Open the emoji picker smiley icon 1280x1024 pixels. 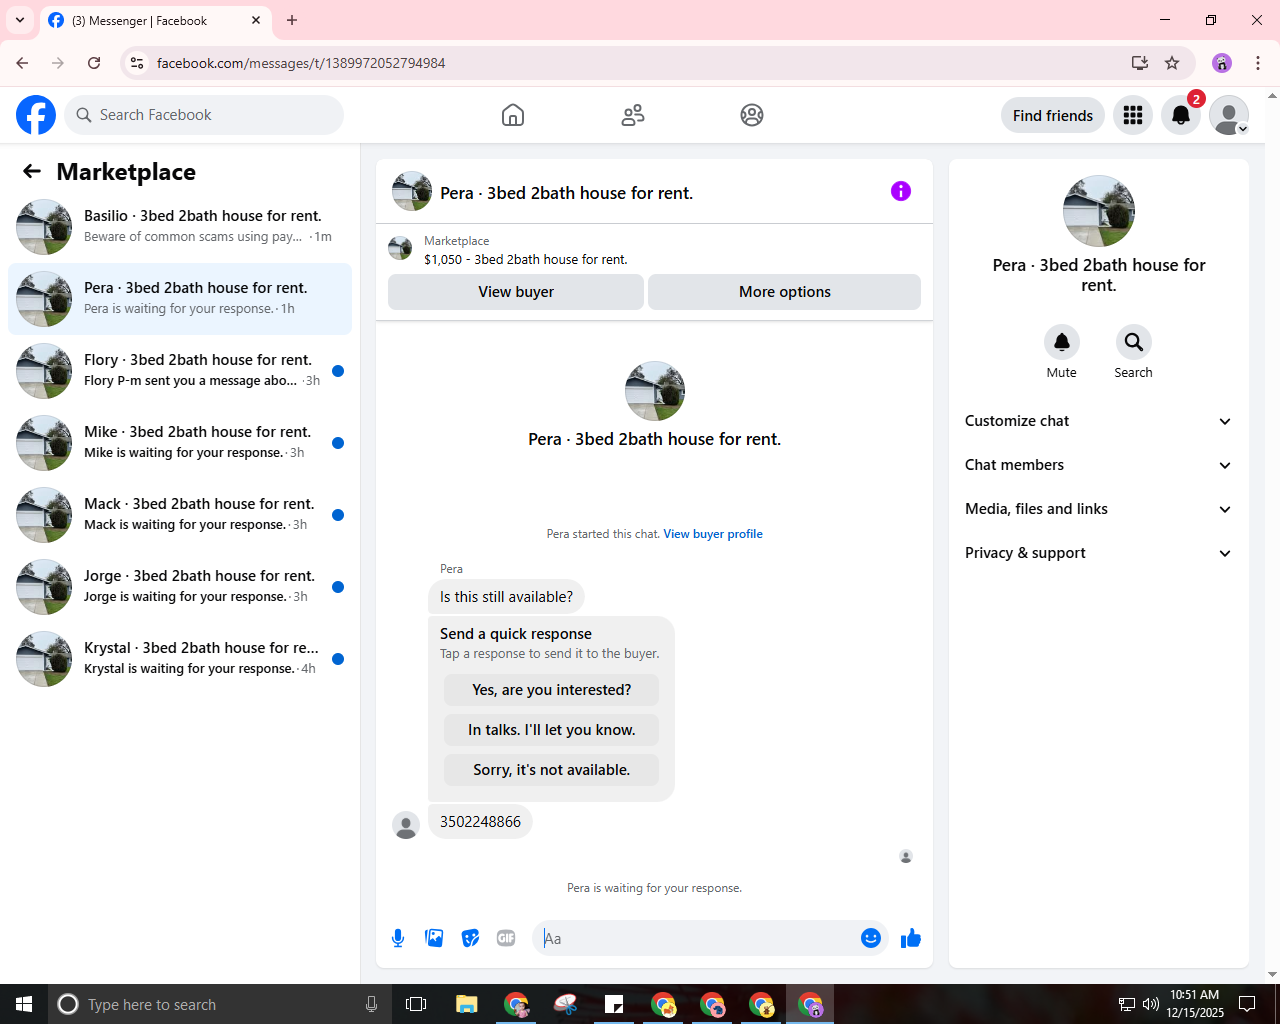tap(871, 938)
